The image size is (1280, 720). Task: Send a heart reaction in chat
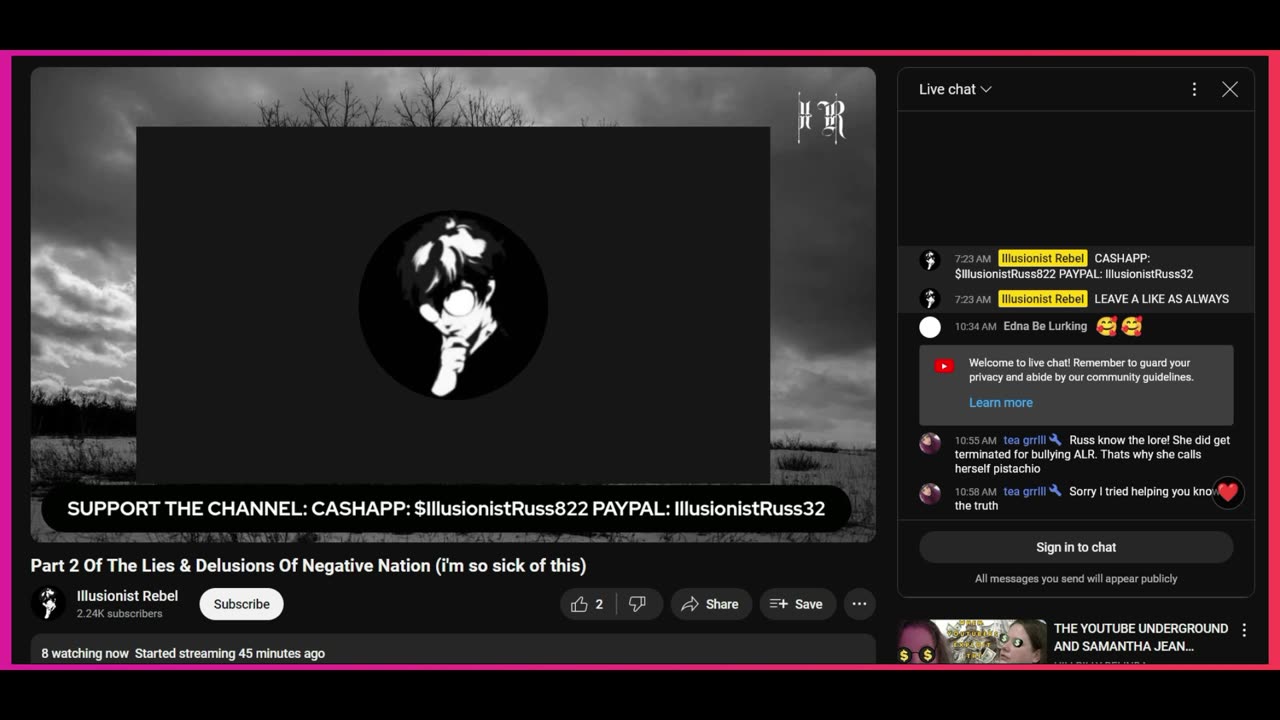point(1228,492)
